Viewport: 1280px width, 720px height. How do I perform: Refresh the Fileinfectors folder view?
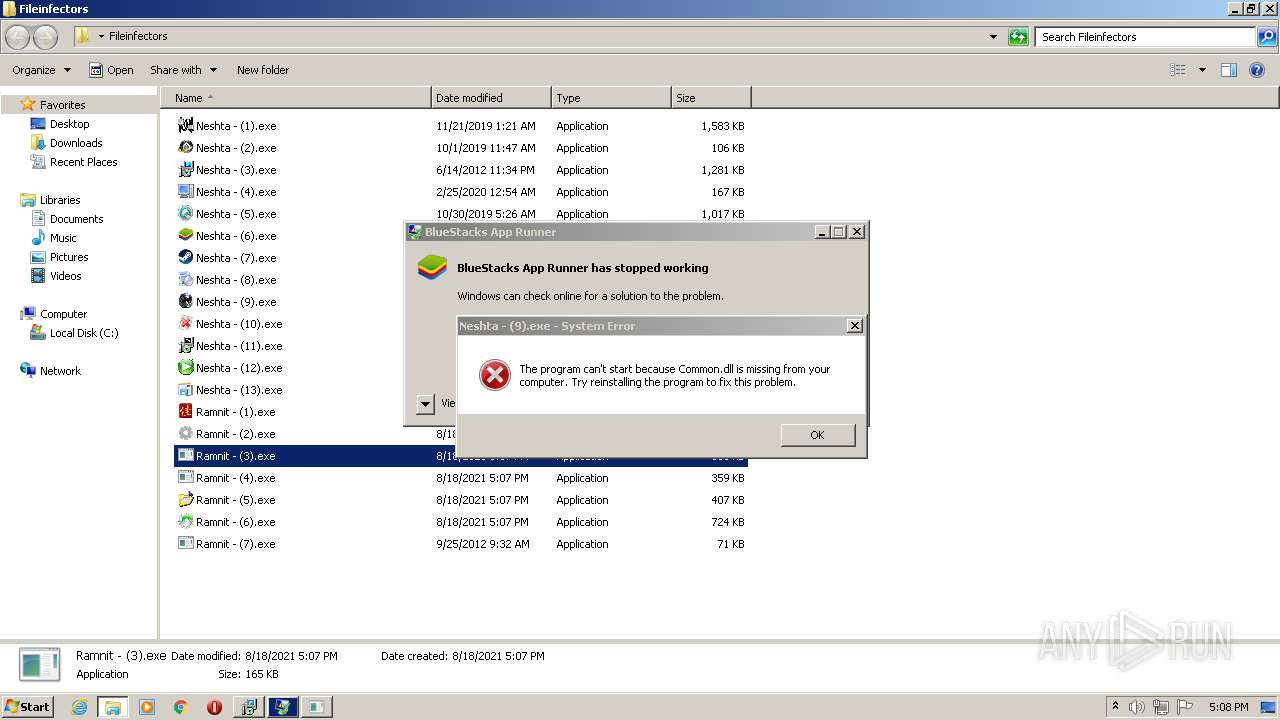(x=1018, y=37)
